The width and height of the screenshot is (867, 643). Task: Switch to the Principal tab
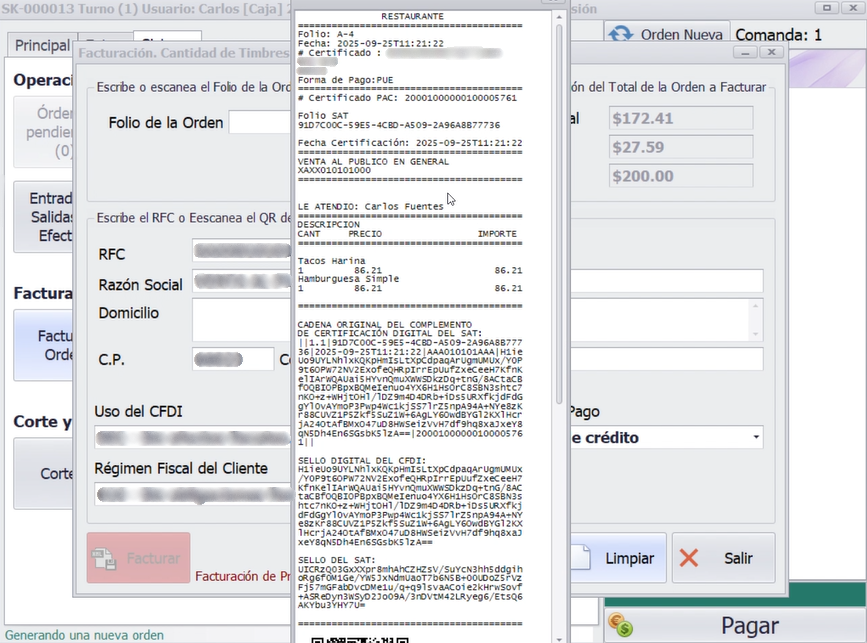[x=42, y=45]
